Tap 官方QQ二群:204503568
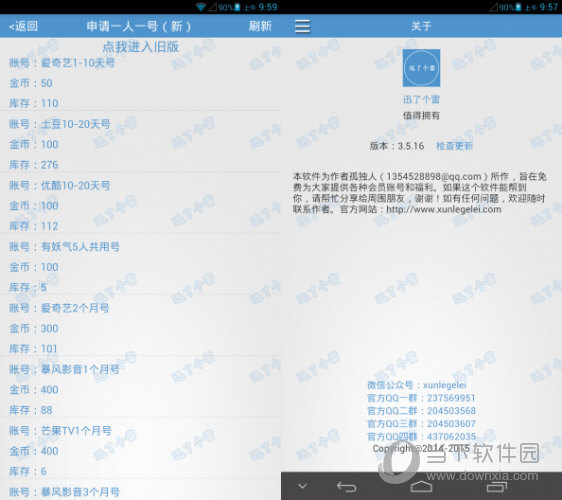 point(421,411)
